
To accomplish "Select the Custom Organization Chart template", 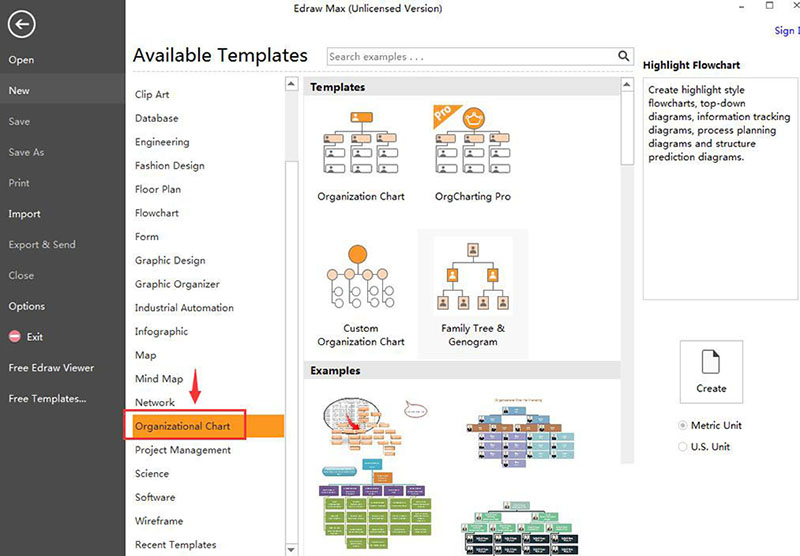I will 361,296.
